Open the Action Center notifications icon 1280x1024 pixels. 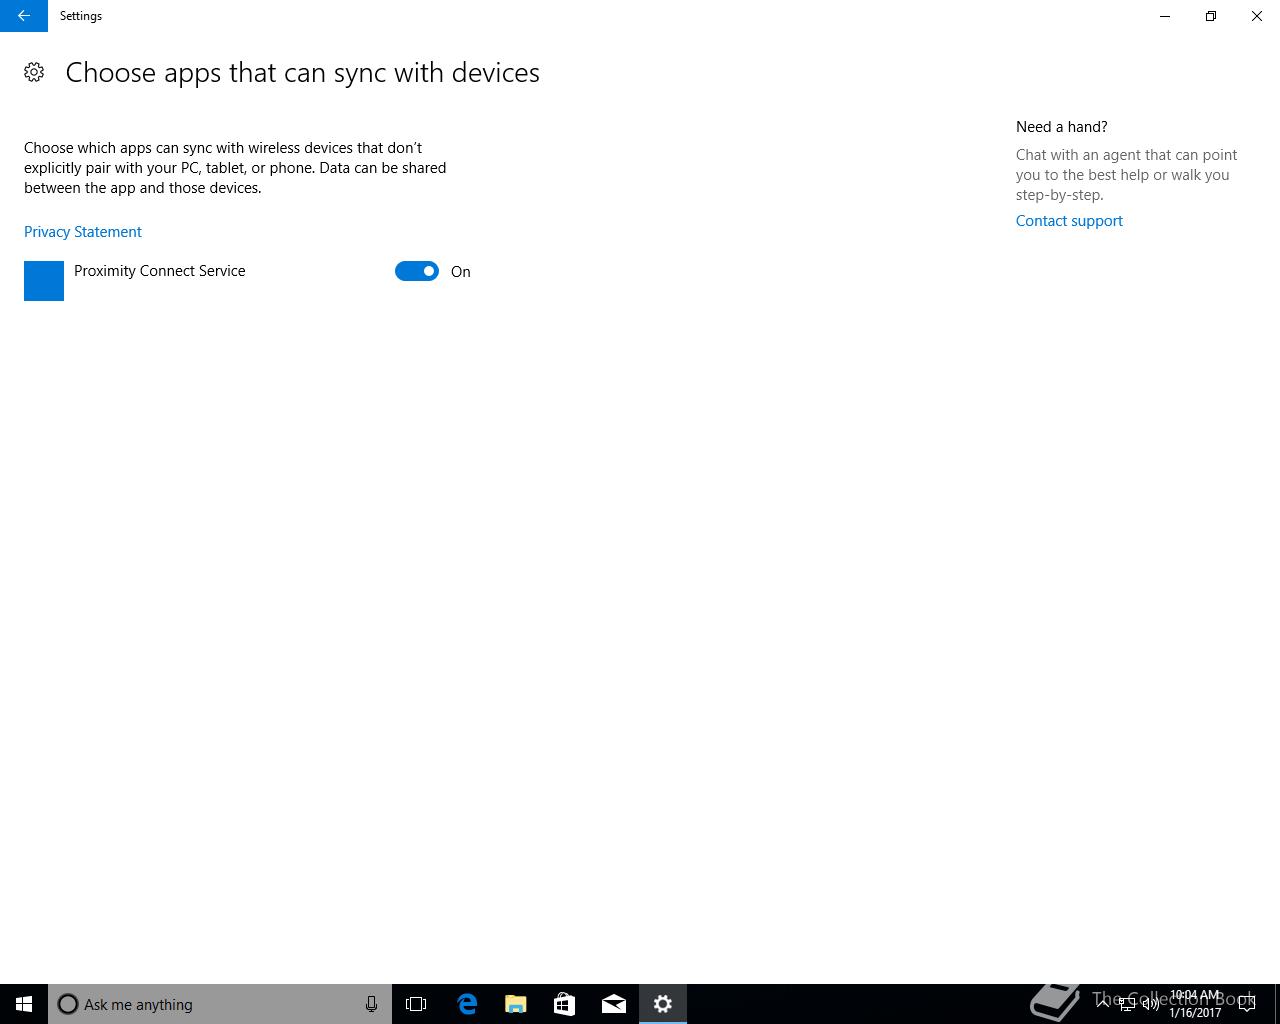click(x=1247, y=1004)
